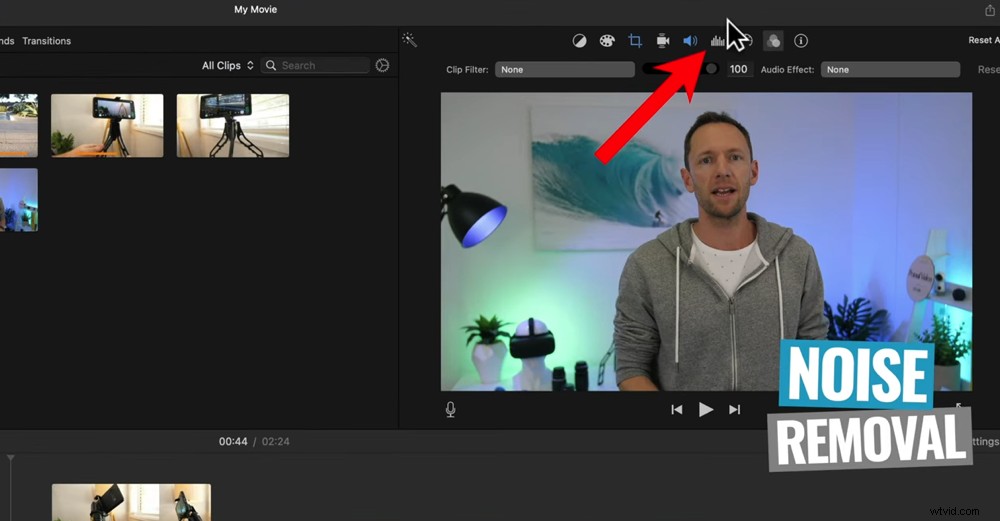Open browser settings gear next to Search
1000x521 pixels.
382,65
